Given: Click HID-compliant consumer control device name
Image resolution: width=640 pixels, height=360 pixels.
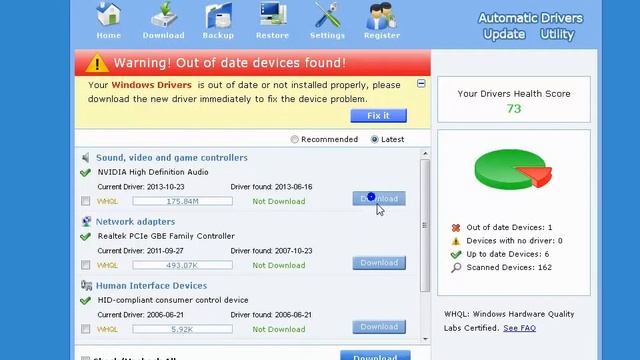Looking at the screenshot, I should 173,300.
